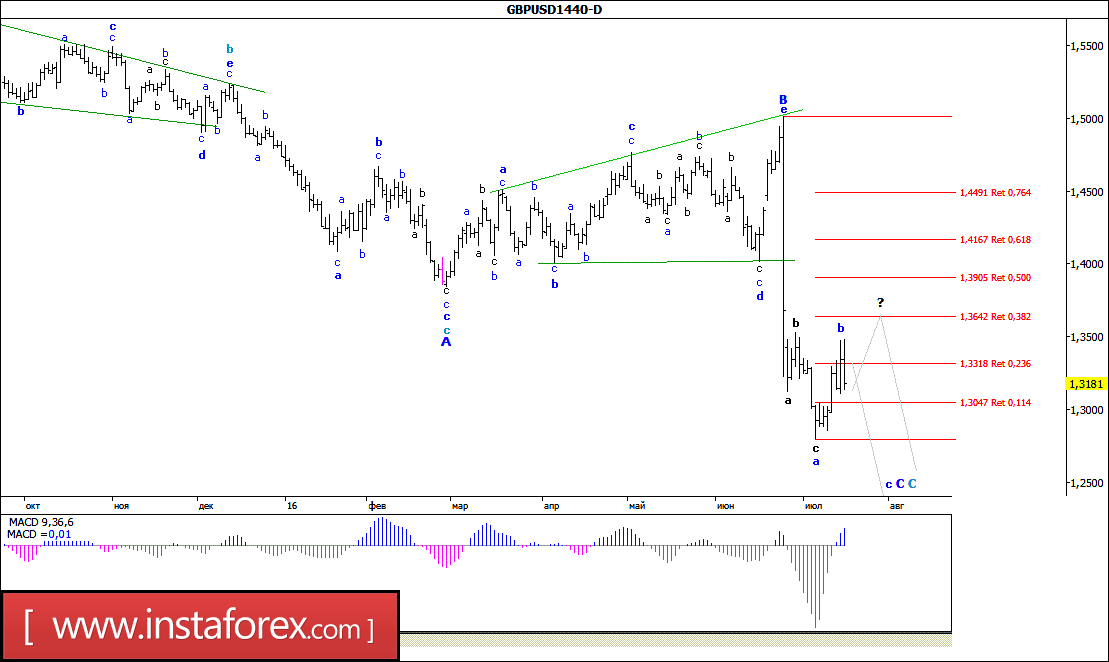Screen dimensions: 1109x662
Task: Click the 1,5000 price axis value
Action: tap(1086, 119)
